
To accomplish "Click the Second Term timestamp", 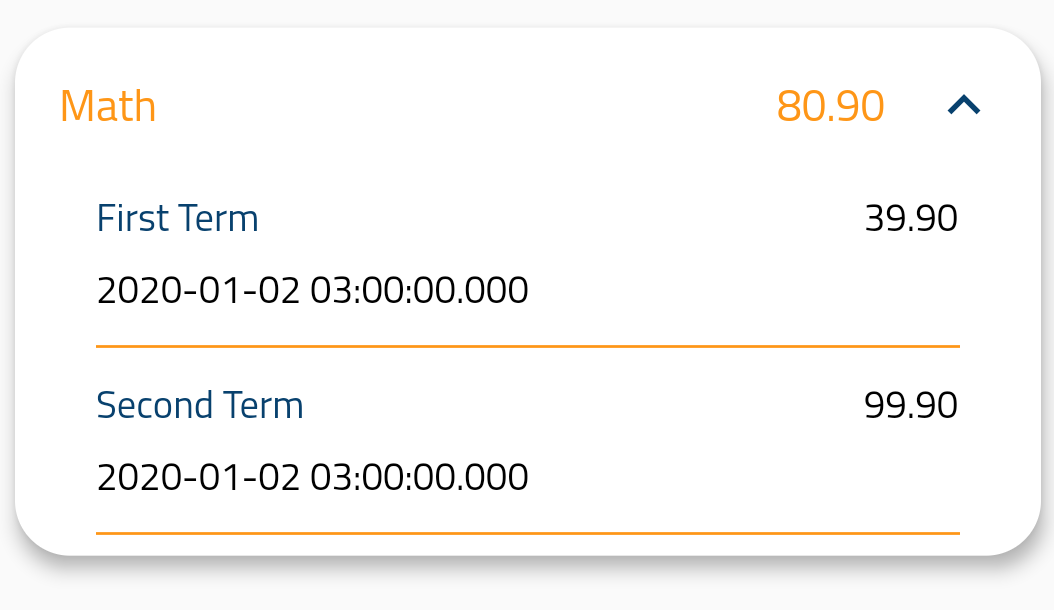I will pyautogui.click(x=313, y=477).
